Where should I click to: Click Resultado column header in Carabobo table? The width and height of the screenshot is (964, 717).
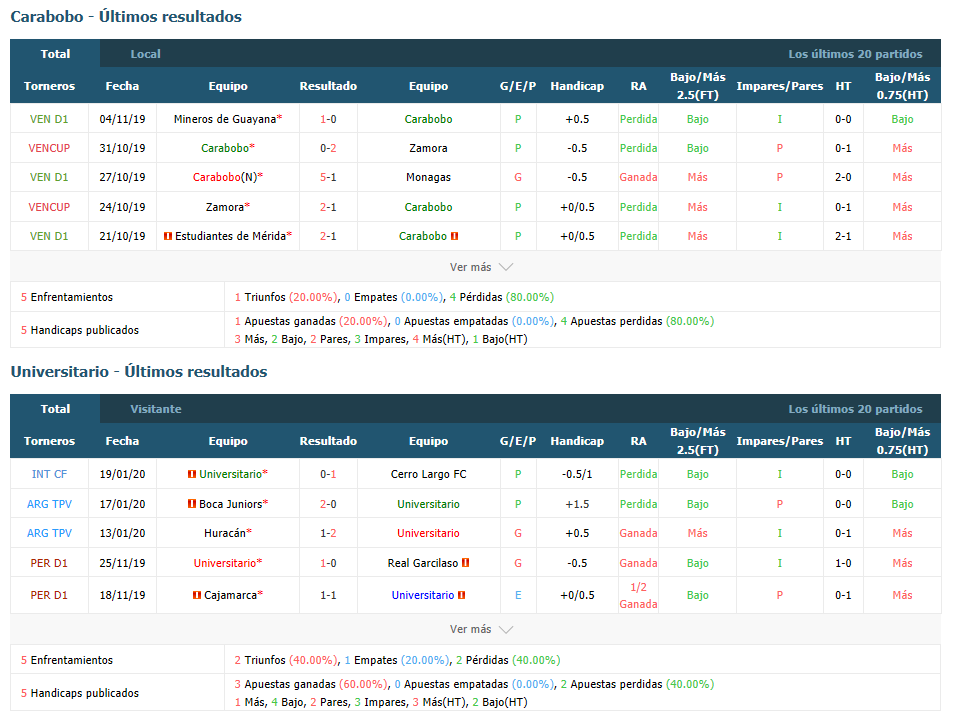tap(328, 86)
